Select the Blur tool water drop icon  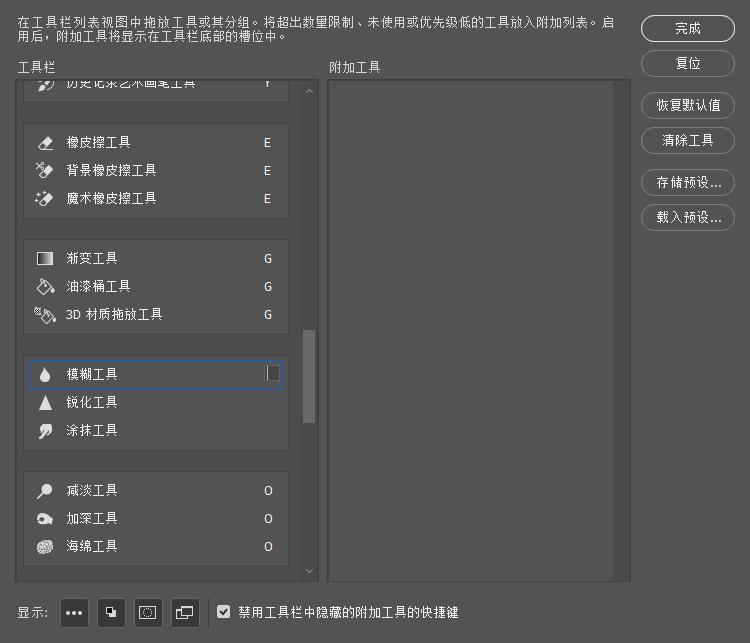coord(45,375)
